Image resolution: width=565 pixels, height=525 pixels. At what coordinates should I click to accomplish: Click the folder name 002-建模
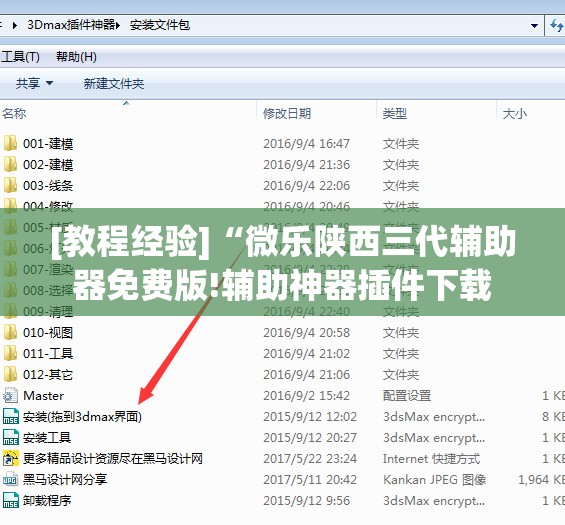[x=48, y=165]
